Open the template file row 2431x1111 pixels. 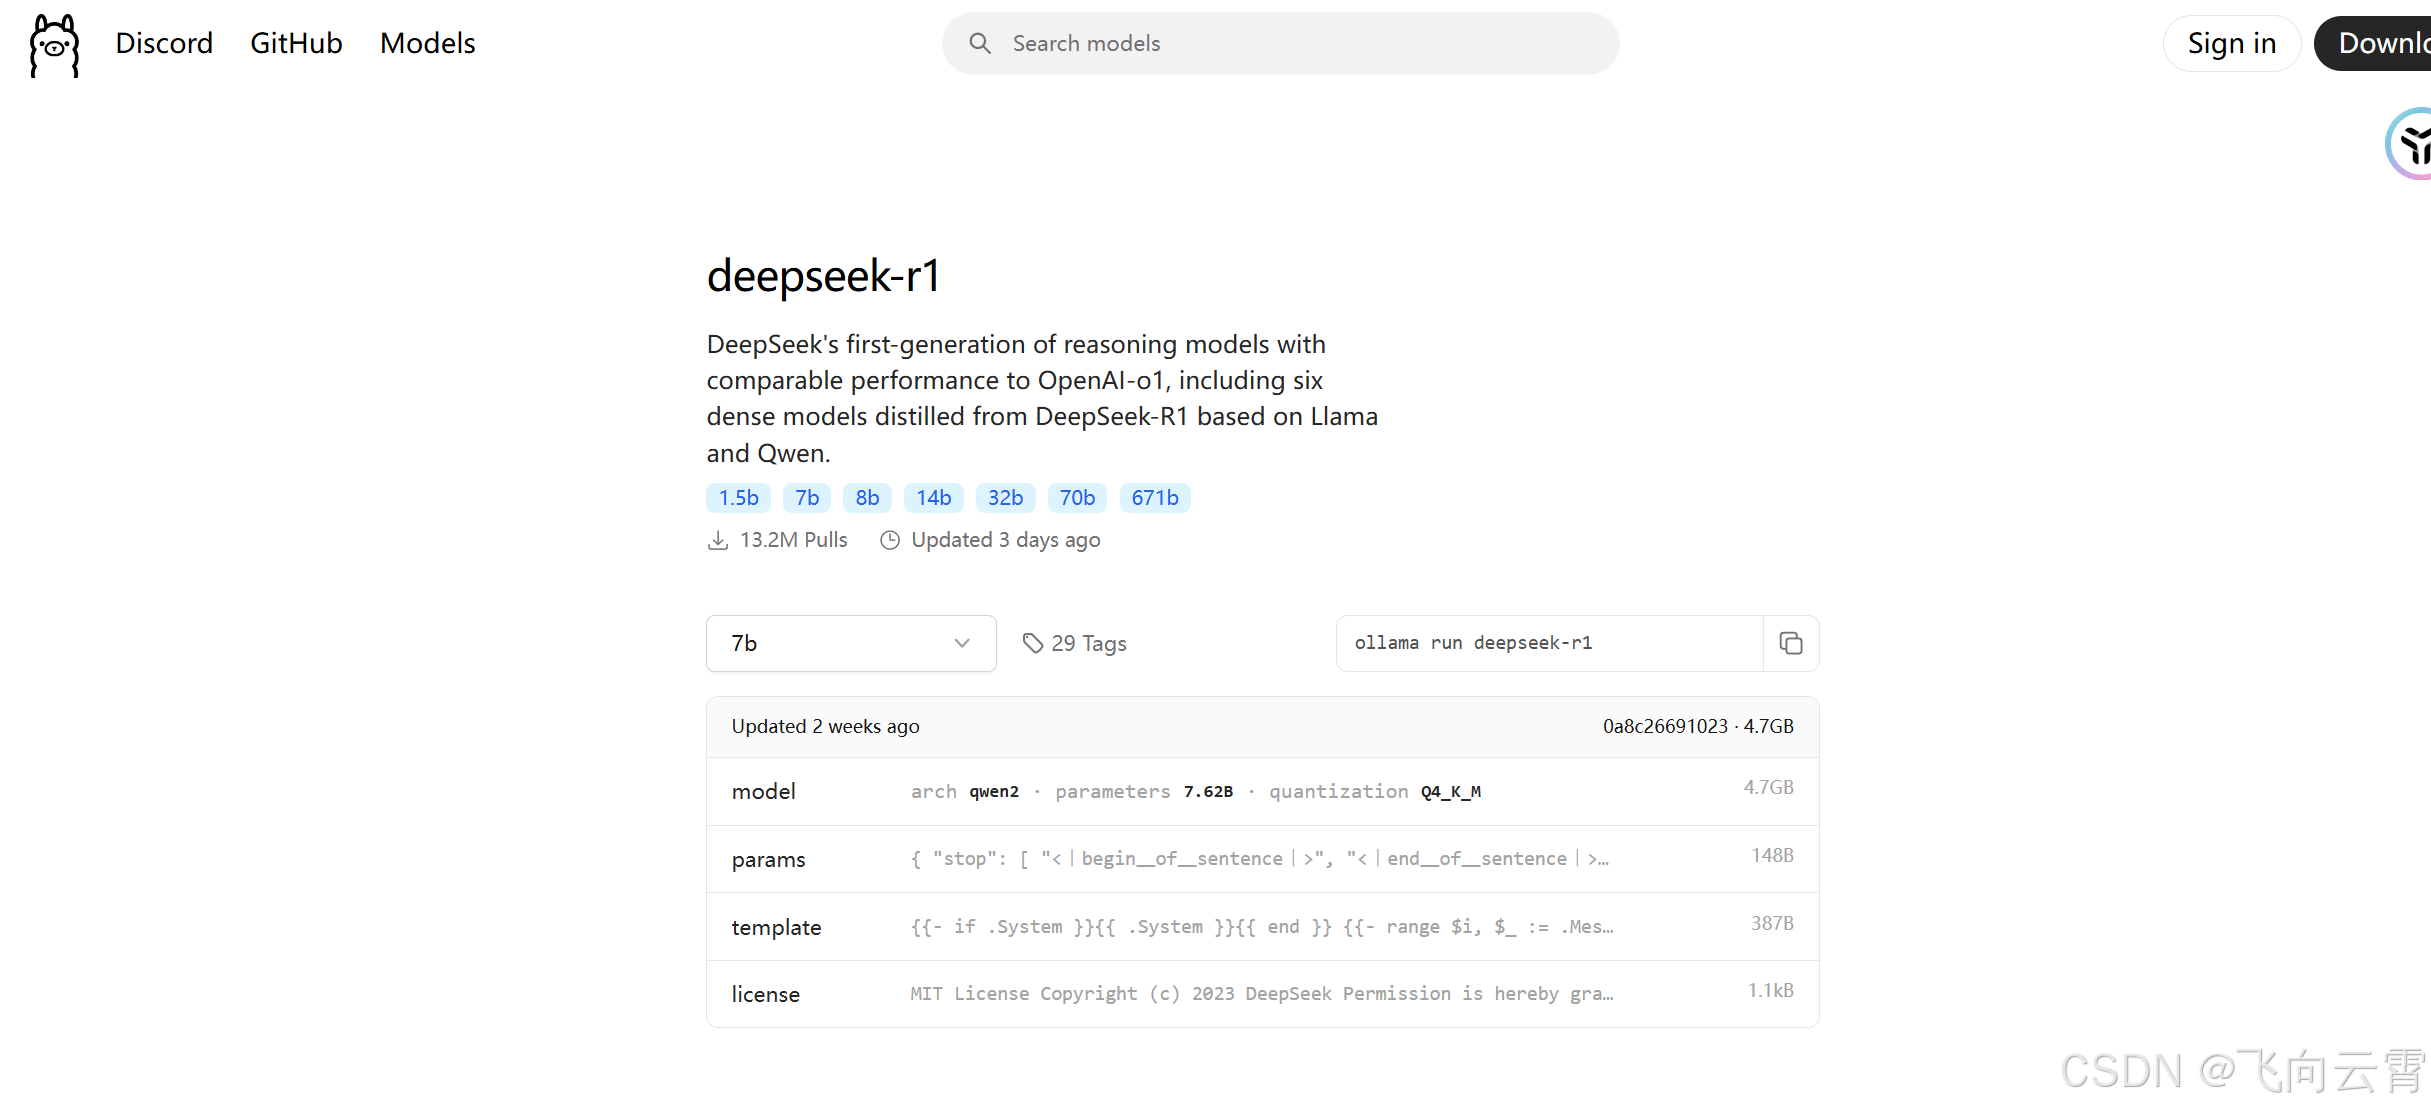coord(1262,927)
